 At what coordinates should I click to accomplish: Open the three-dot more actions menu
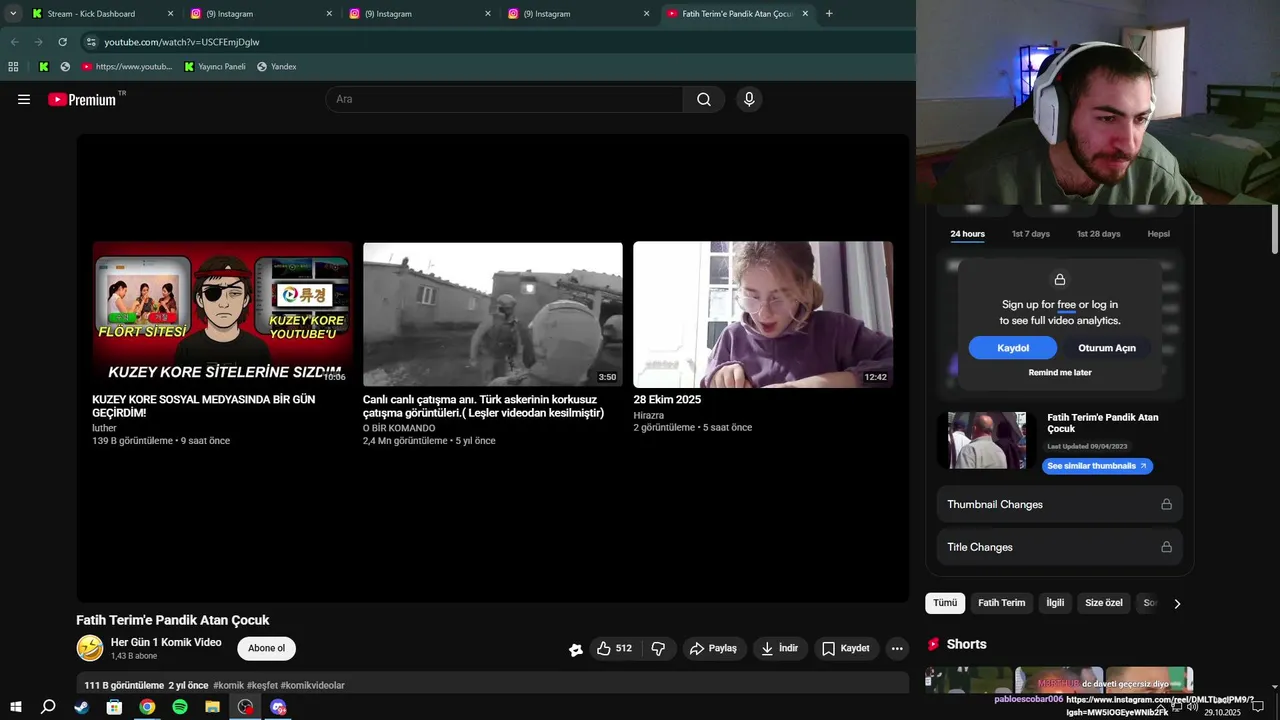(897, 648)
